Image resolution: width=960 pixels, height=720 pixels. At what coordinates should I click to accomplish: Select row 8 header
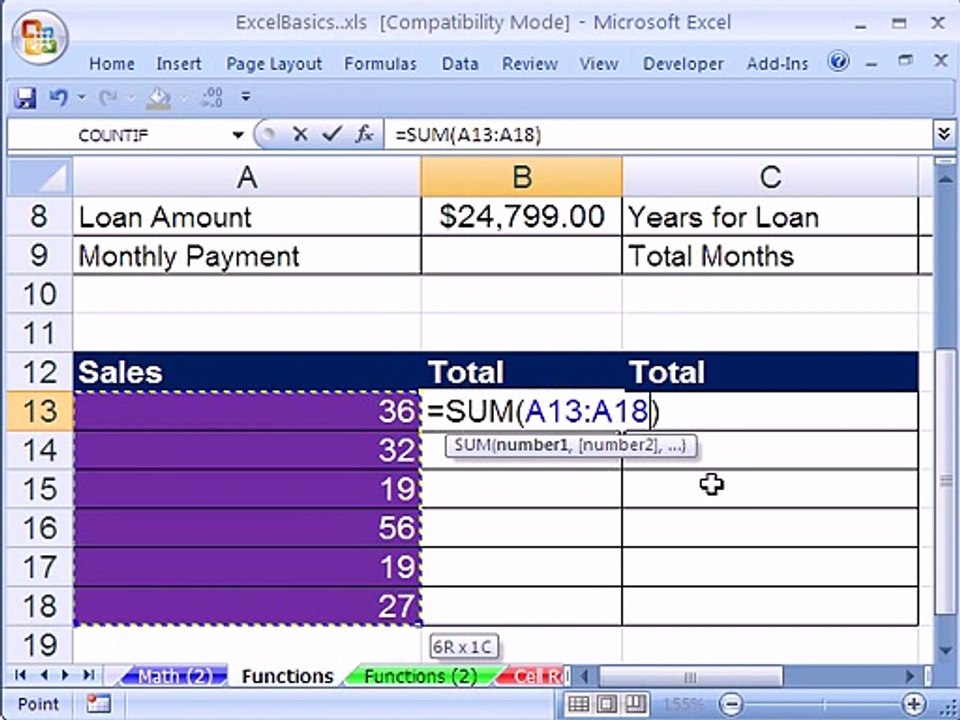[x=40, y=216]
